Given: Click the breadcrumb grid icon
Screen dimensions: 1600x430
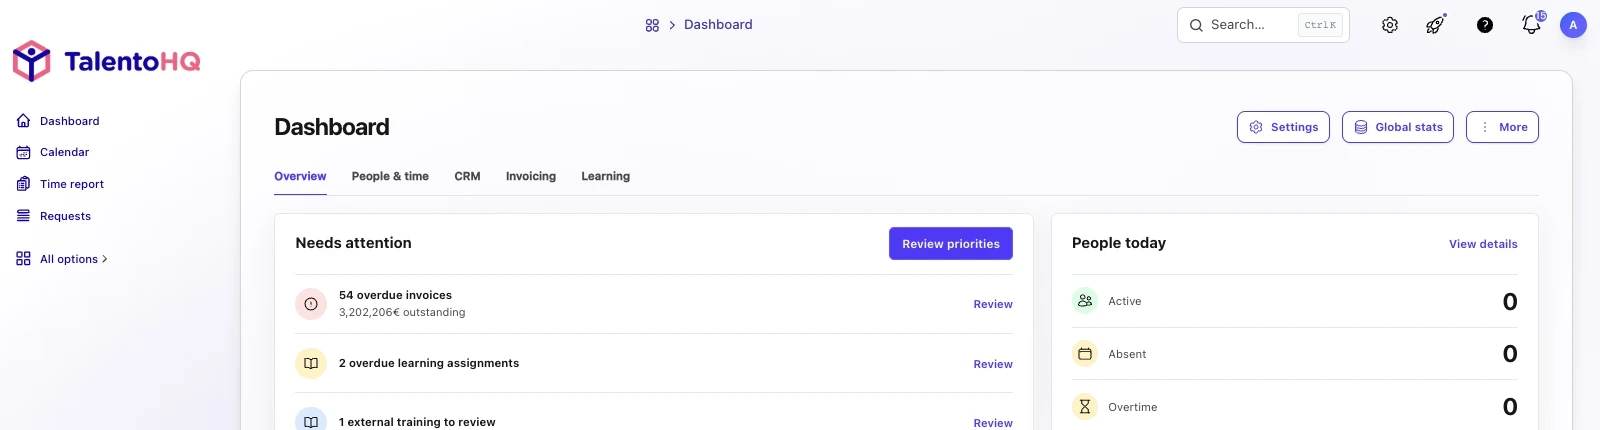Looking at the screenshot, I should [x=652, y=25].
